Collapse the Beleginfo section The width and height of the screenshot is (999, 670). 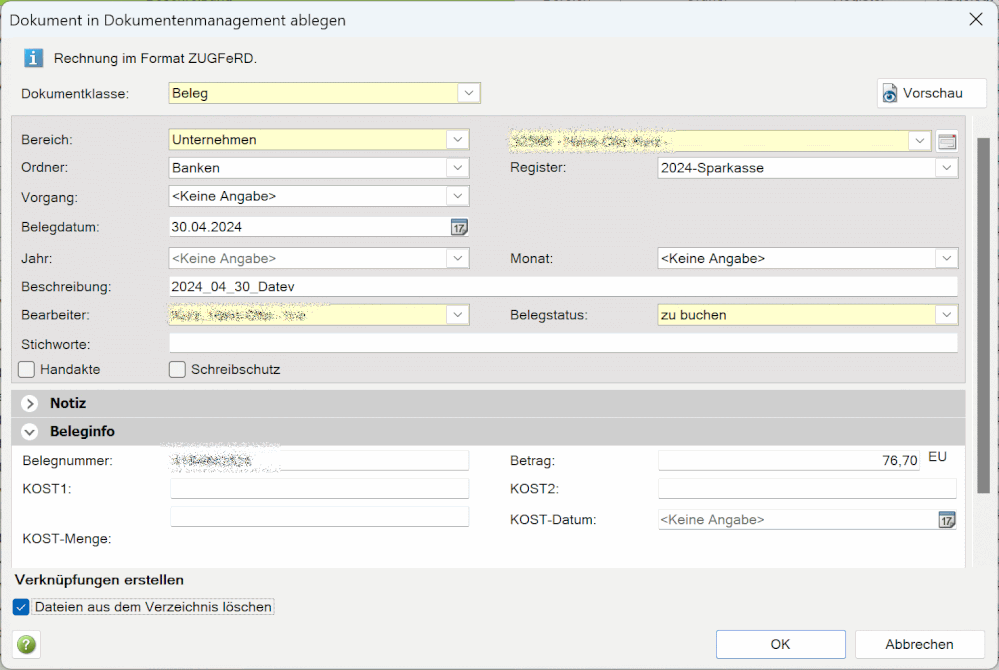[x=30, y=432]
